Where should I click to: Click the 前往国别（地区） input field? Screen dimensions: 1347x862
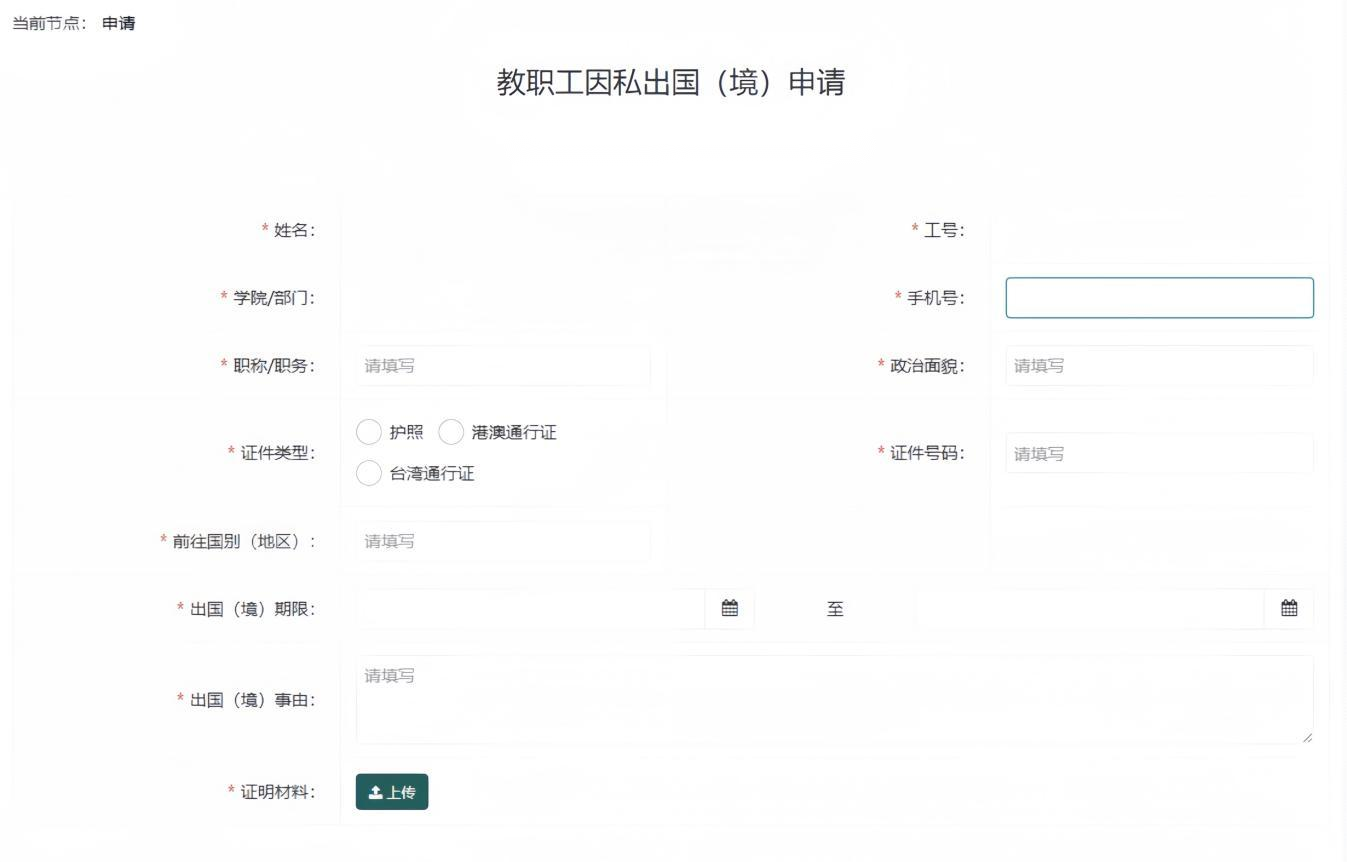click(502, 541)
